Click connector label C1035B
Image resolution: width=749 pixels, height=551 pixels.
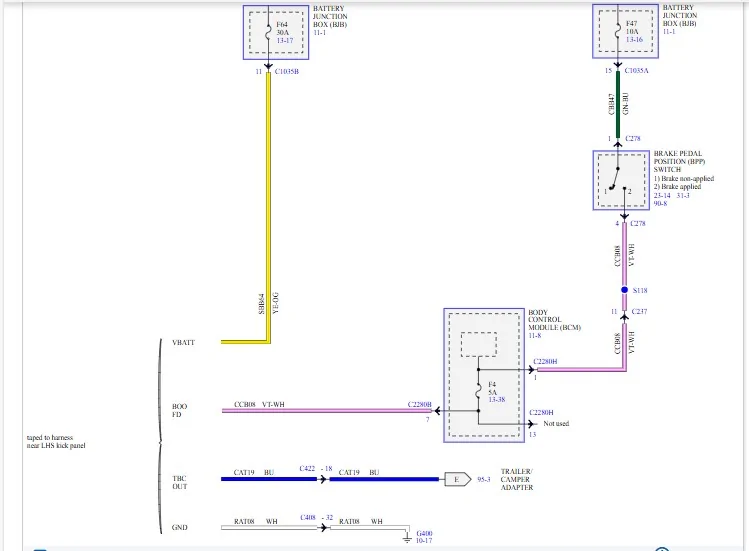[287, 72]
